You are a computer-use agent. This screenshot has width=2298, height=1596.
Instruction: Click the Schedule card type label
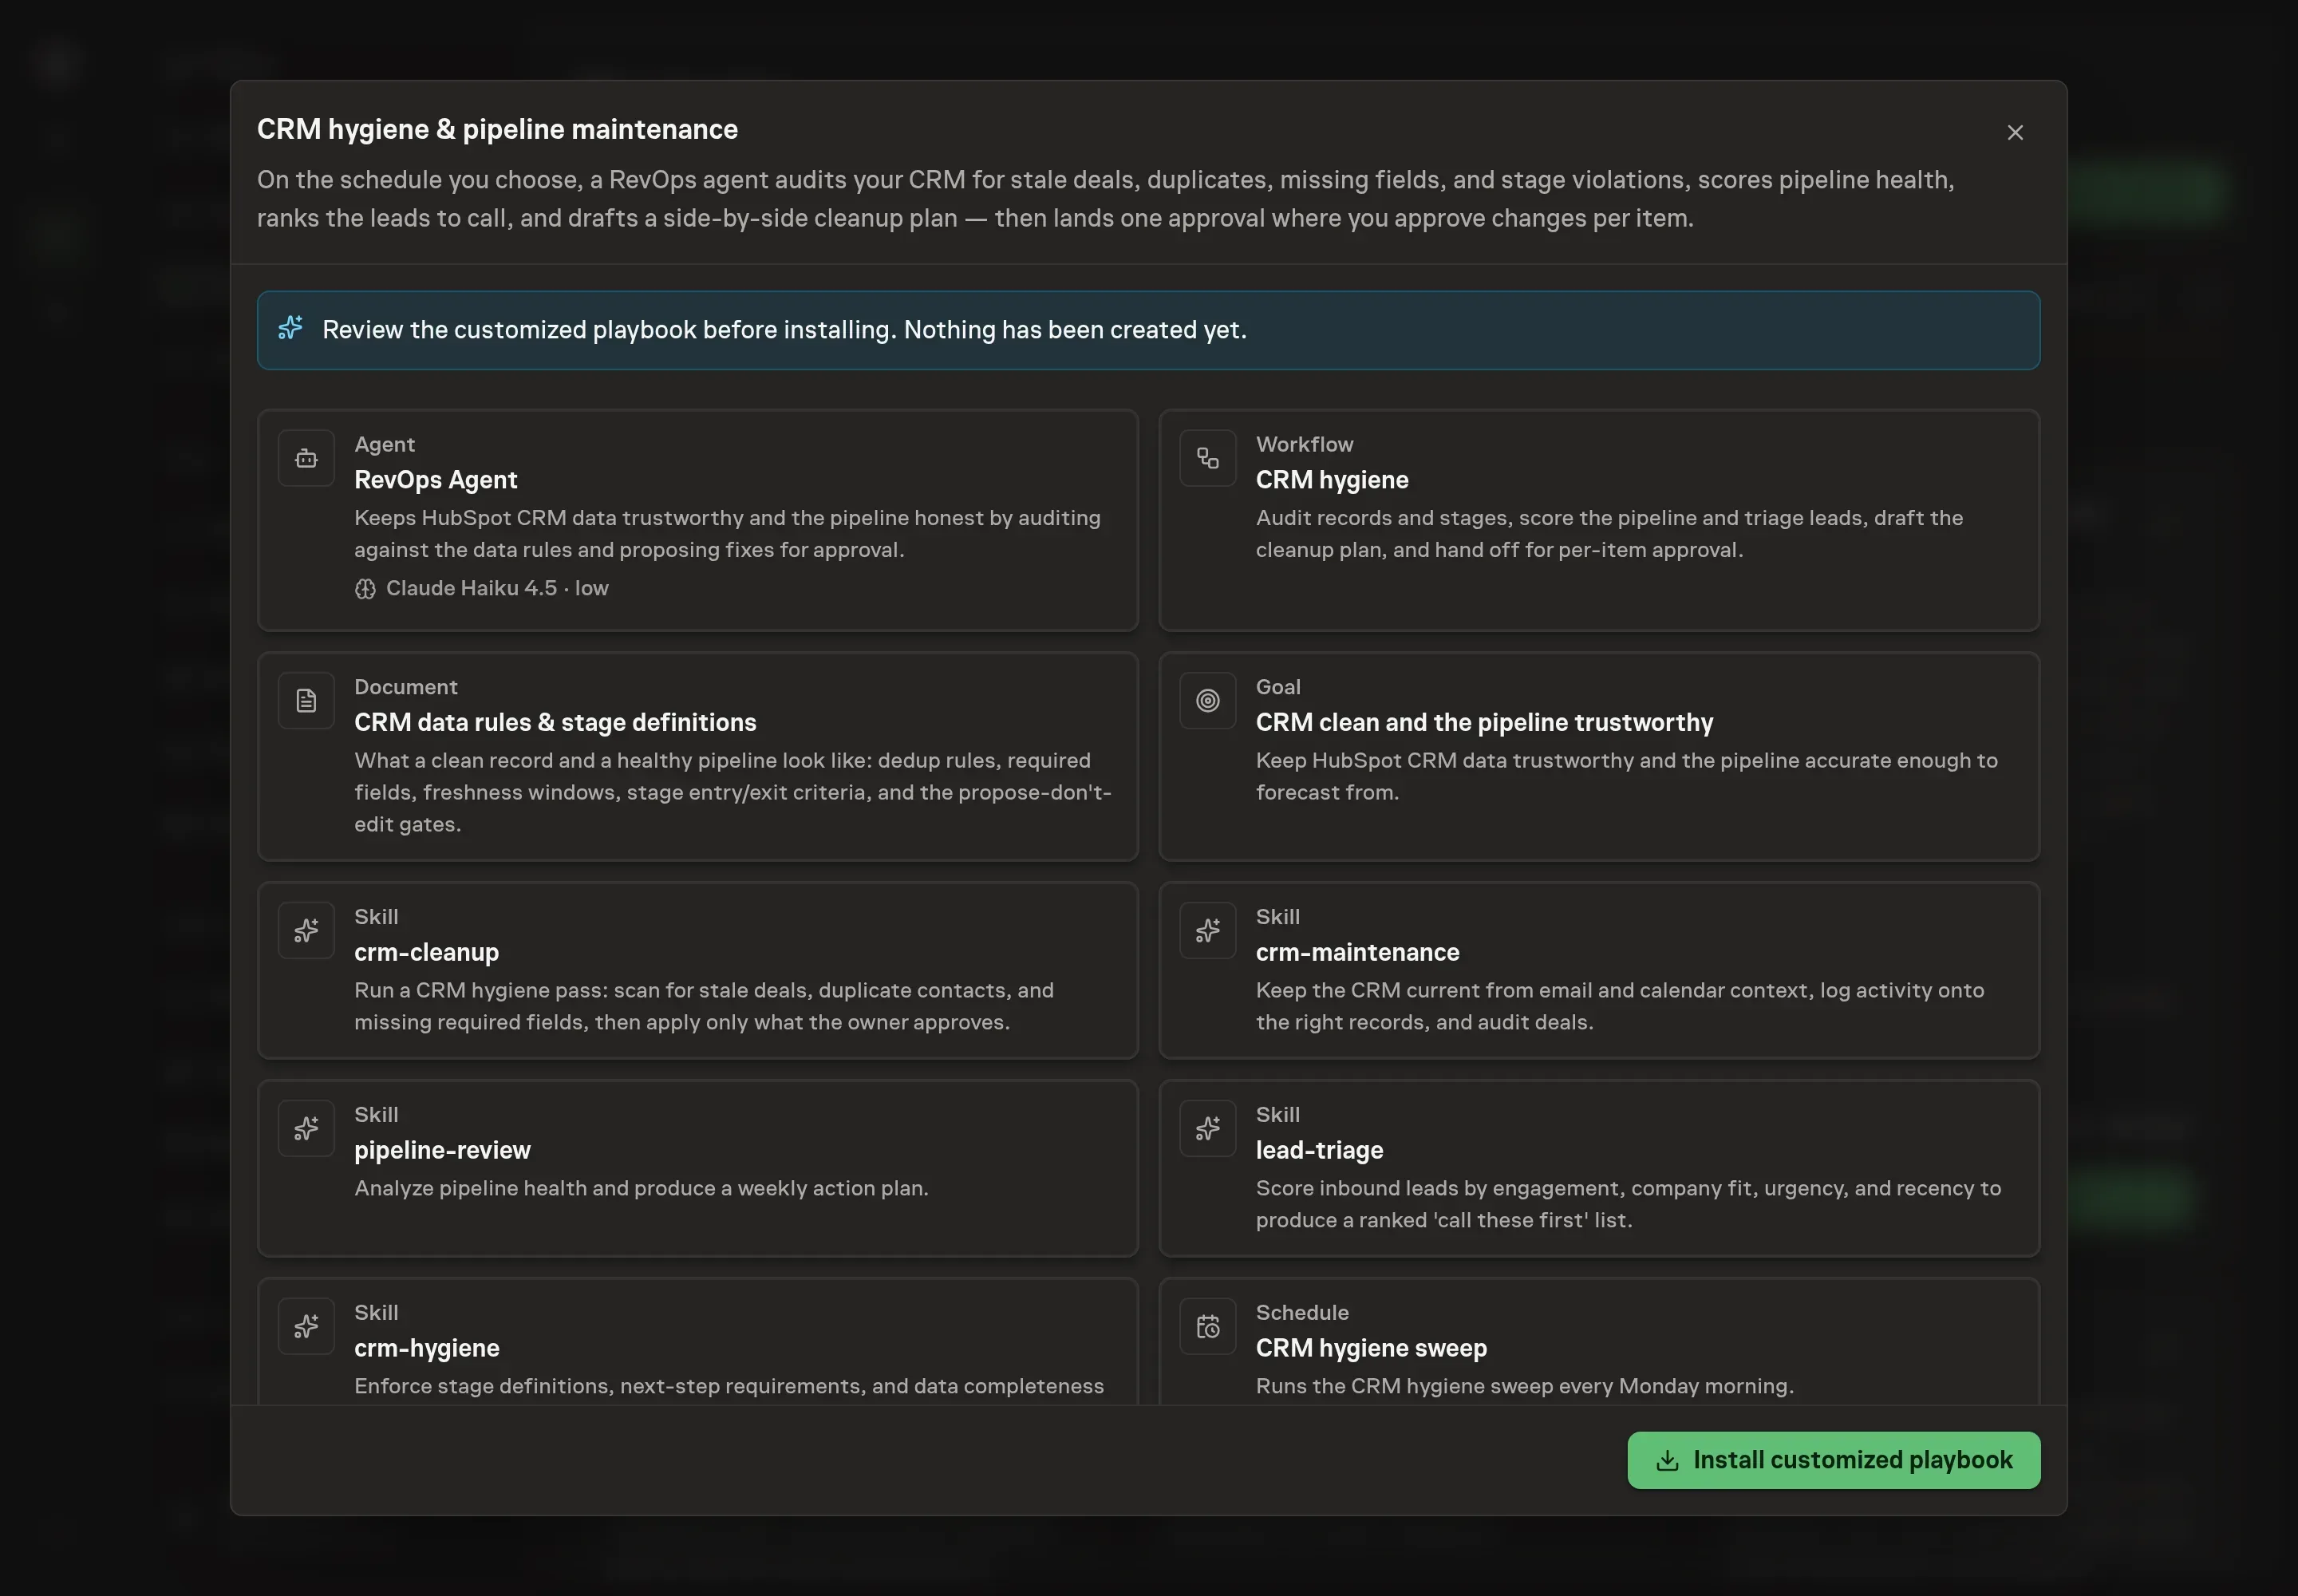click(x=1302, y=1313)
